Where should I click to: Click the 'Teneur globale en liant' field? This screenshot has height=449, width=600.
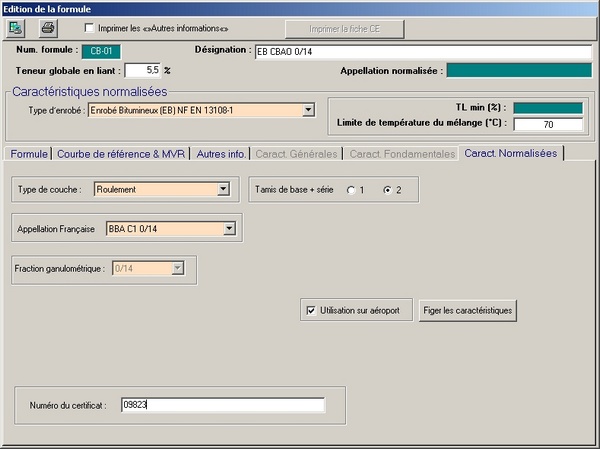142,71
